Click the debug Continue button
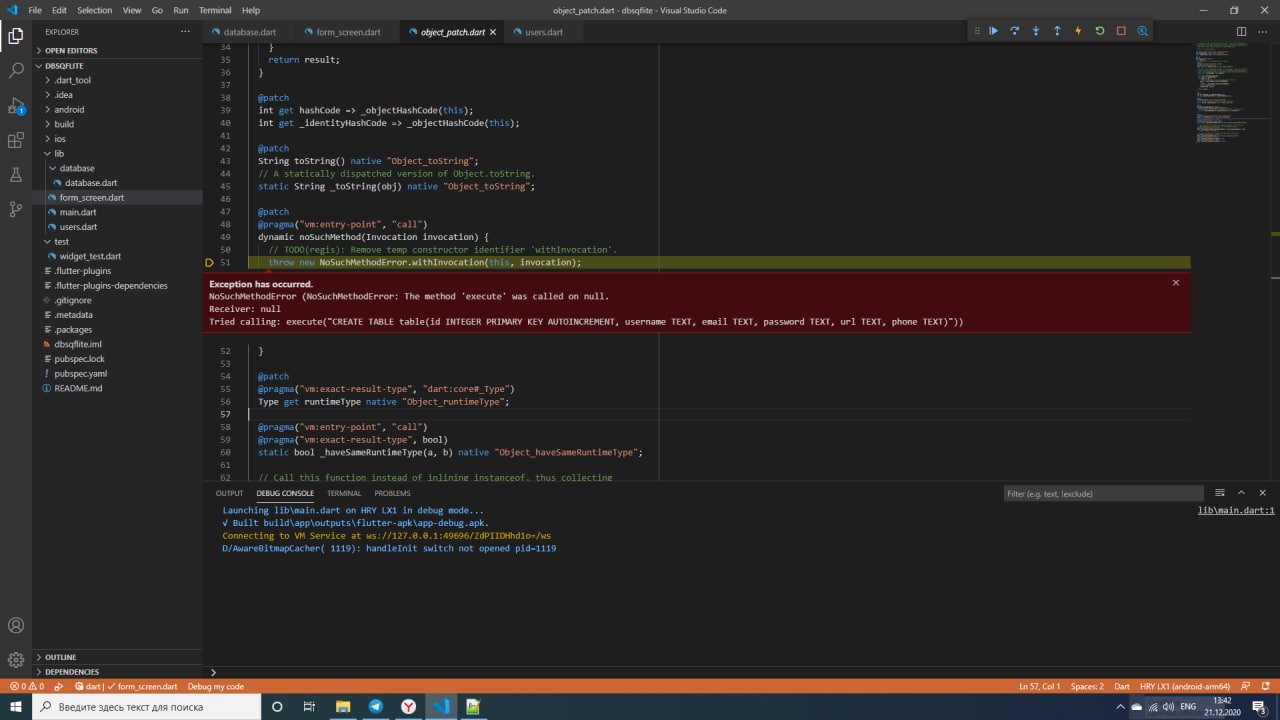The width and height of the screenshot is (1280, 720). click(993, 31)
